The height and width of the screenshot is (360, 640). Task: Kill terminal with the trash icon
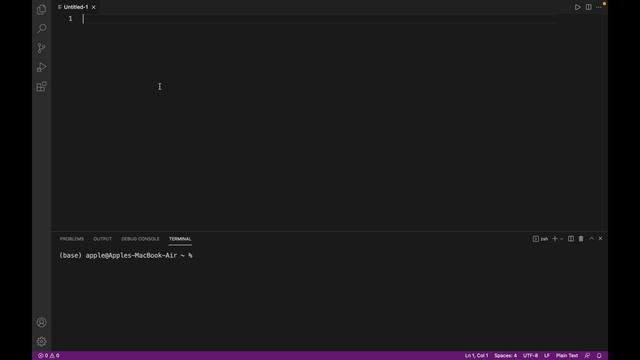pos(581,239)
